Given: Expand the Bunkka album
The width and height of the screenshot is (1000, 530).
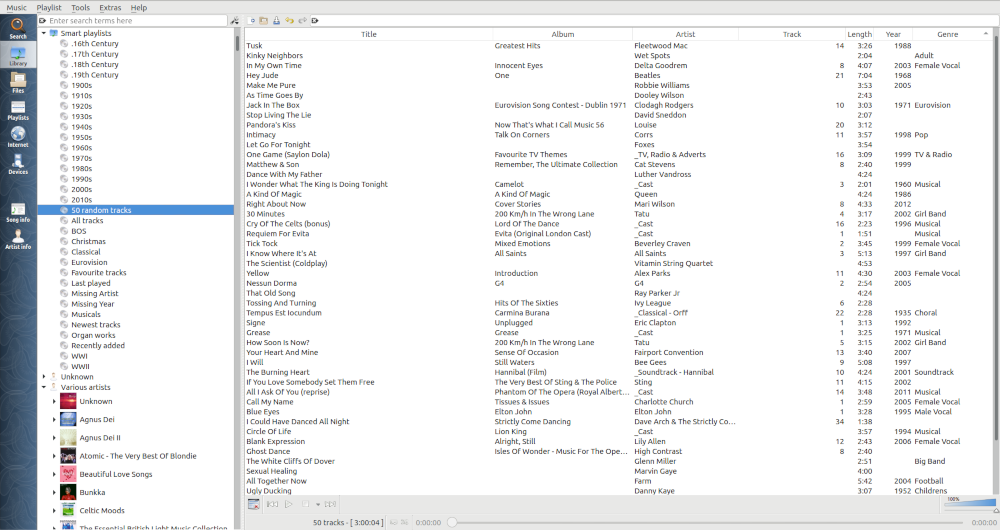Looking at the screenshot, I should [x=54, y=492].
